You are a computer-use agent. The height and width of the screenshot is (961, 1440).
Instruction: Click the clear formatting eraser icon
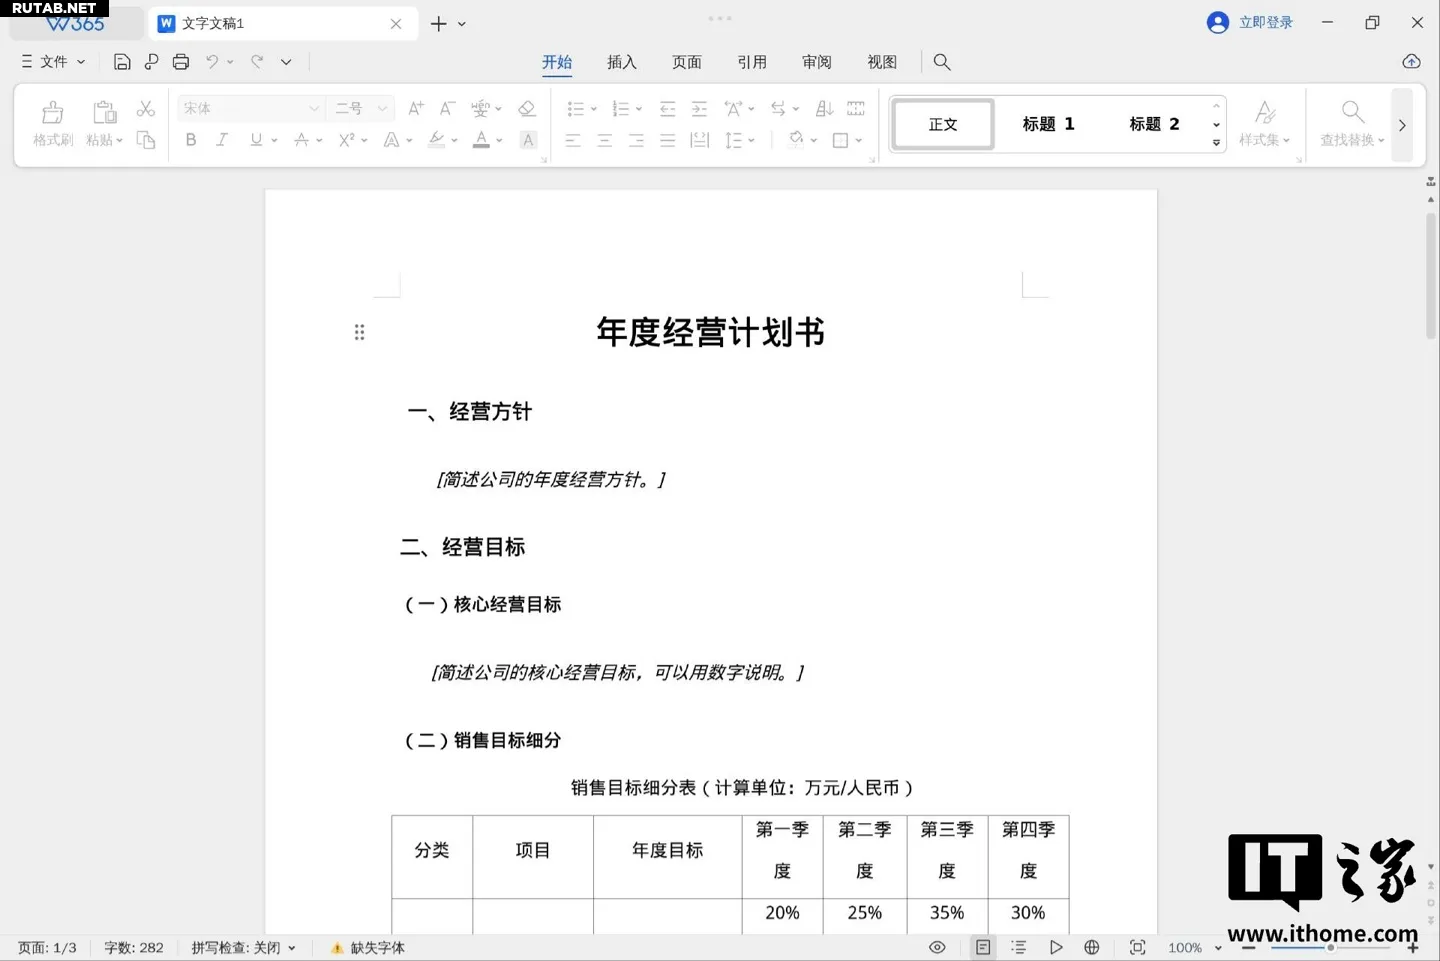(527, 108)
